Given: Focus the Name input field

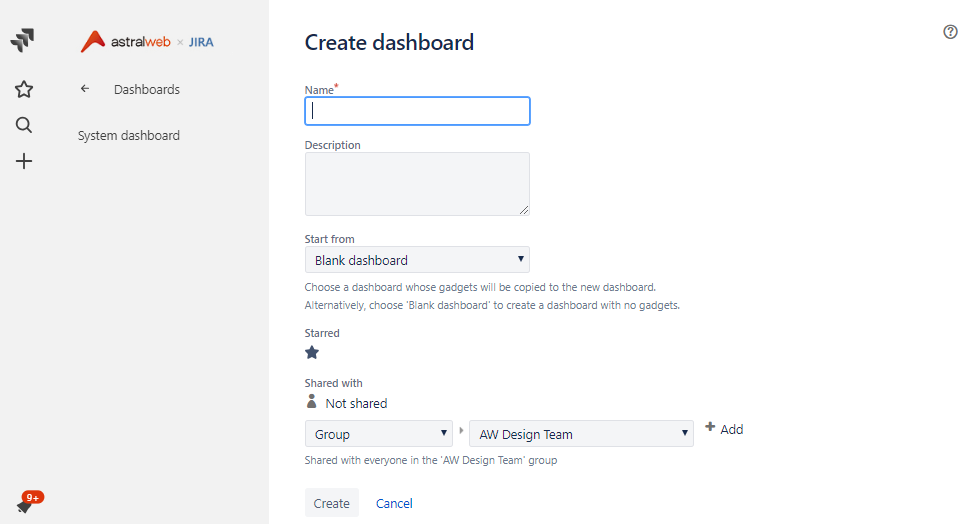Looking at the screenshot, I should coord(417,111).
